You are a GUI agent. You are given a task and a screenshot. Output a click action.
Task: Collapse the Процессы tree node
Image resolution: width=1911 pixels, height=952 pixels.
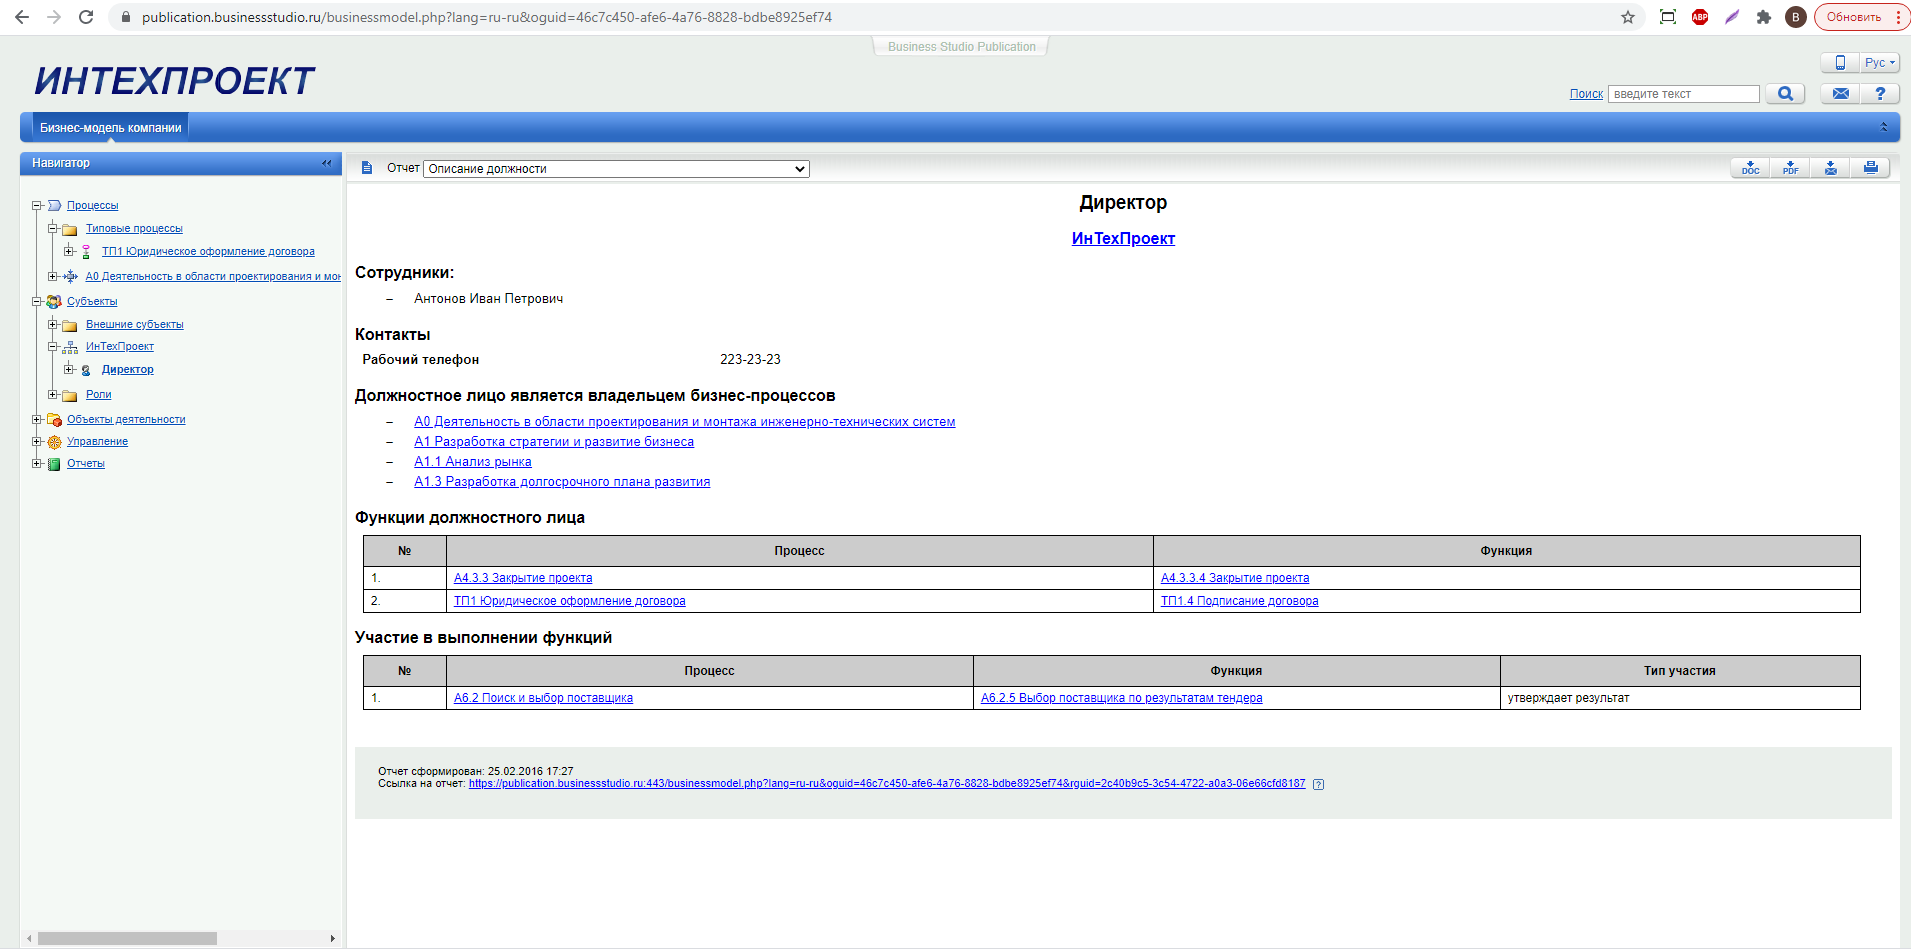tap(37, 206)
